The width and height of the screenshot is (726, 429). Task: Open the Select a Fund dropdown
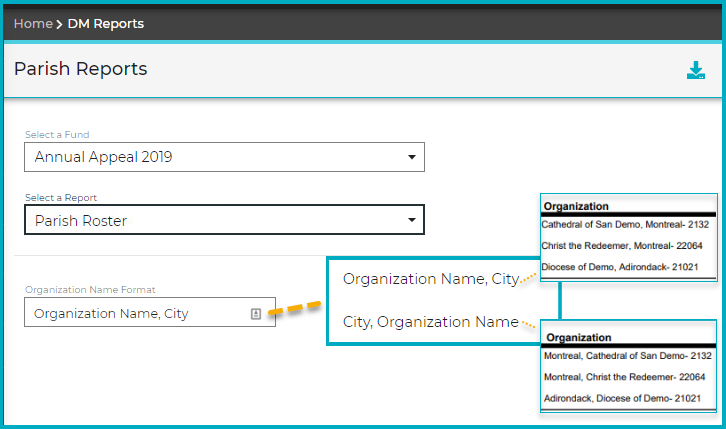click(224, 157)
